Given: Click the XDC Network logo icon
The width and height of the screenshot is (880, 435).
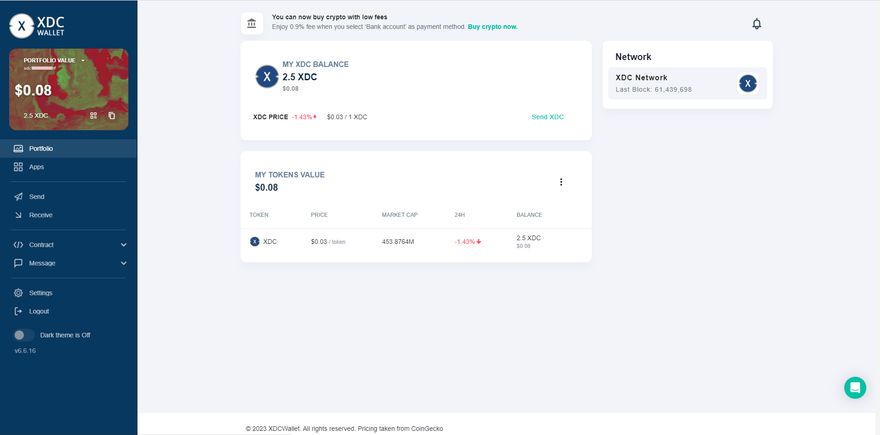Looking at the screenshot, I should (x=748, y=83).
